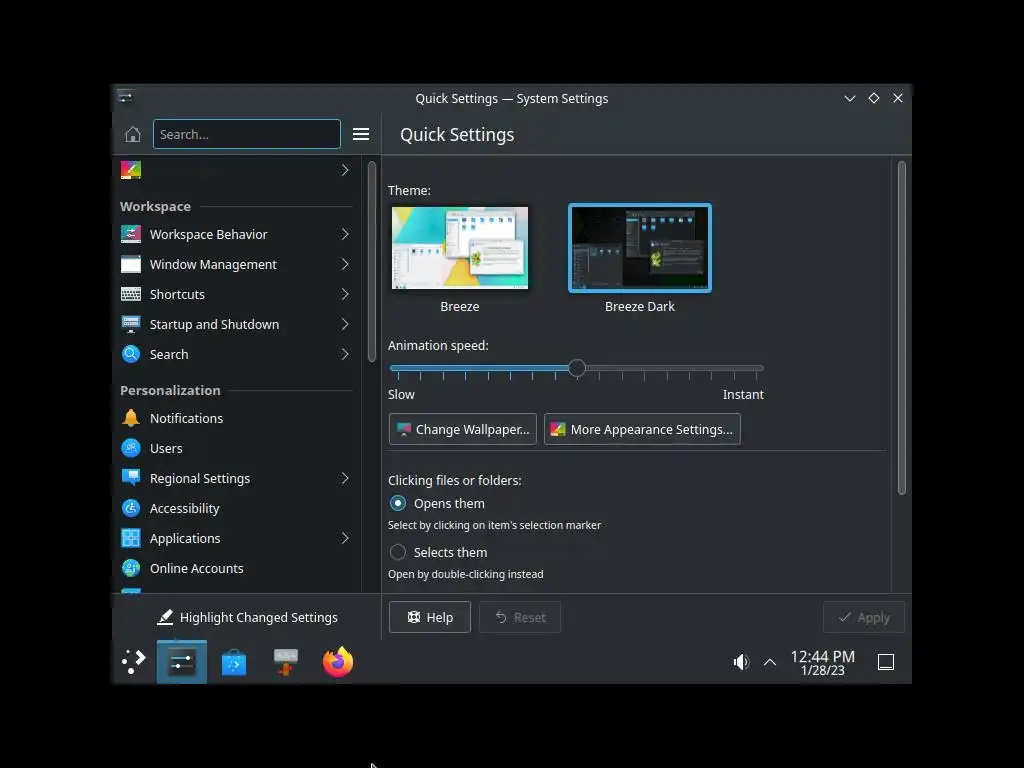Click the Apply button
1024x768 pixels.
pyautogui.click(x=863, y=617)
